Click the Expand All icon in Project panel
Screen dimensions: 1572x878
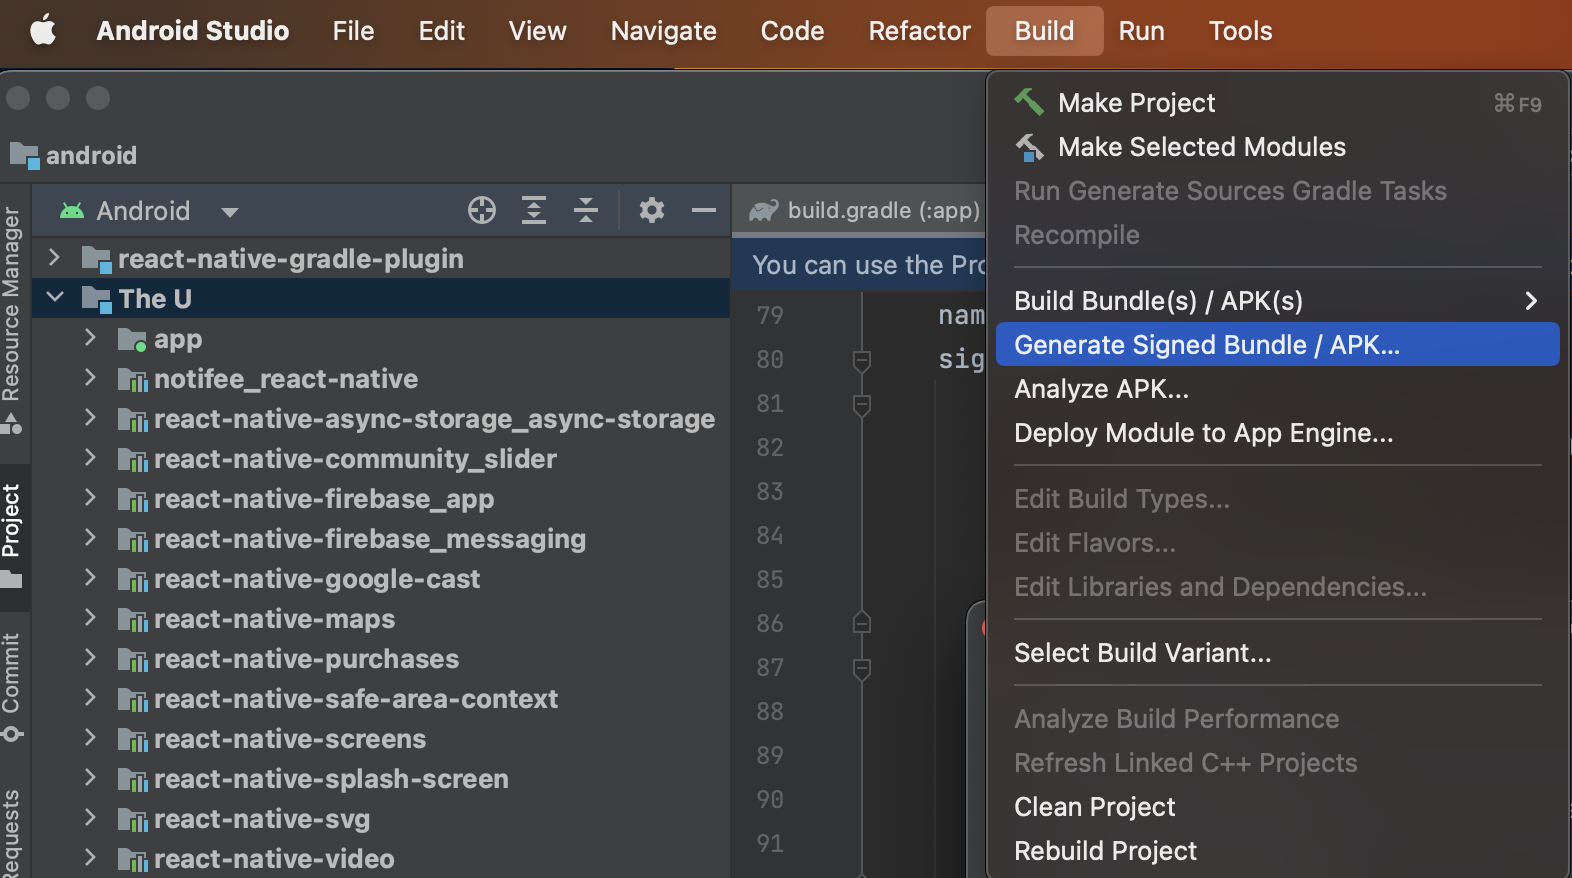534,210
